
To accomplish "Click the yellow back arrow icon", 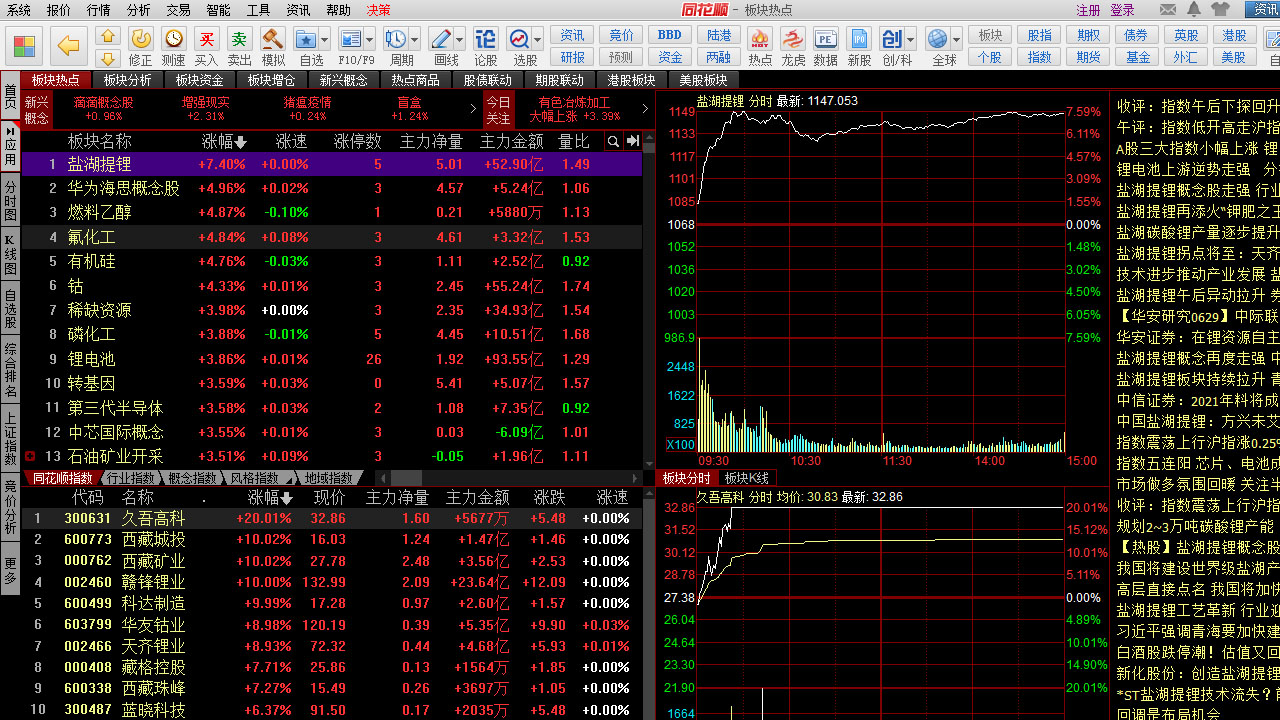I will [68, 45].
